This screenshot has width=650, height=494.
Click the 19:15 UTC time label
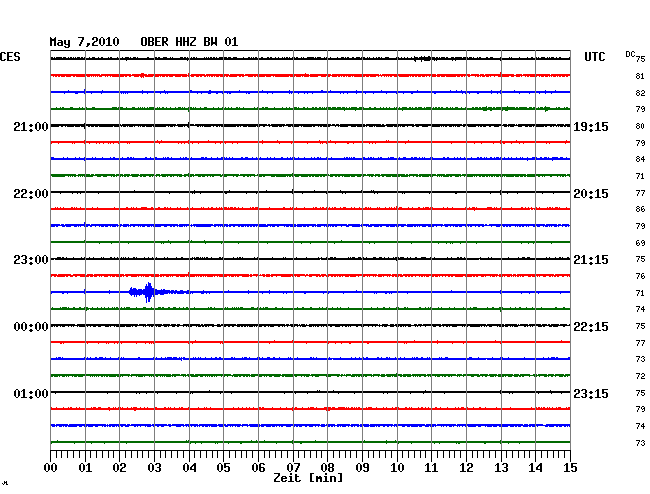tap(591, 126)
